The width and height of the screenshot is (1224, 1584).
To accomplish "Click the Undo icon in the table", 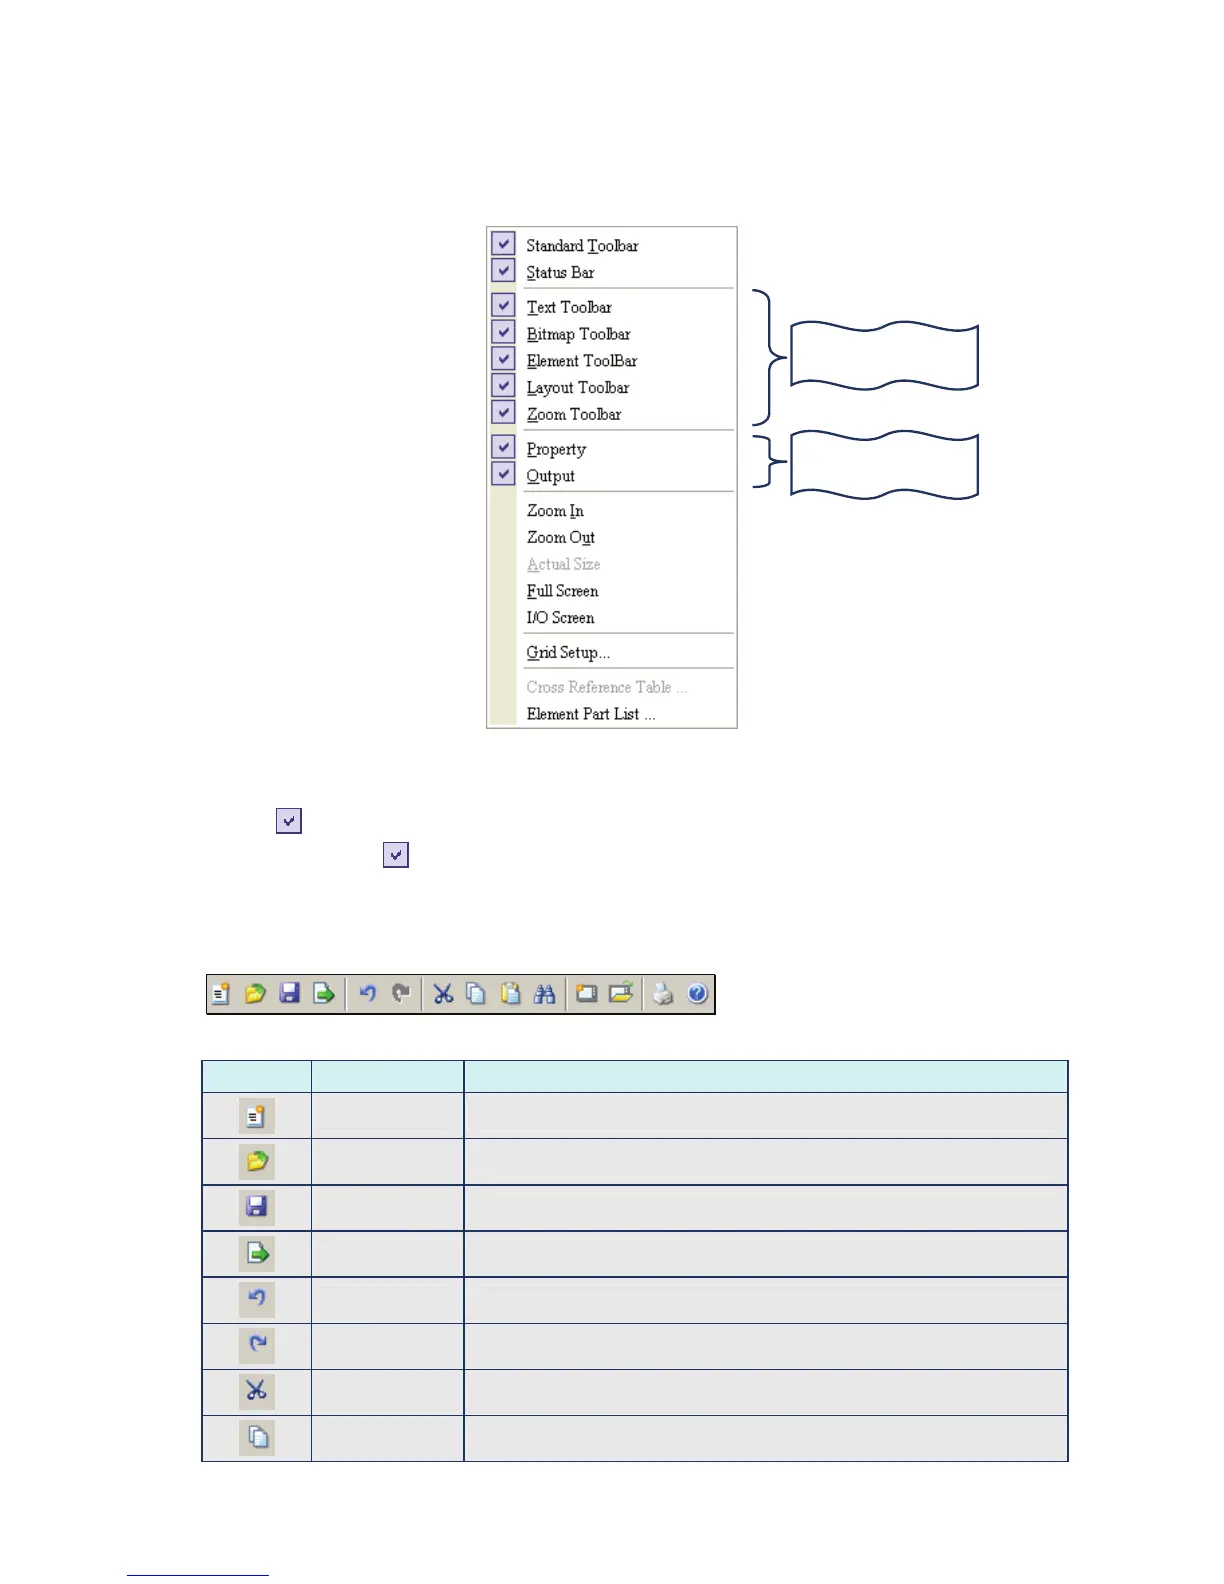I will tap(257, 1299).
